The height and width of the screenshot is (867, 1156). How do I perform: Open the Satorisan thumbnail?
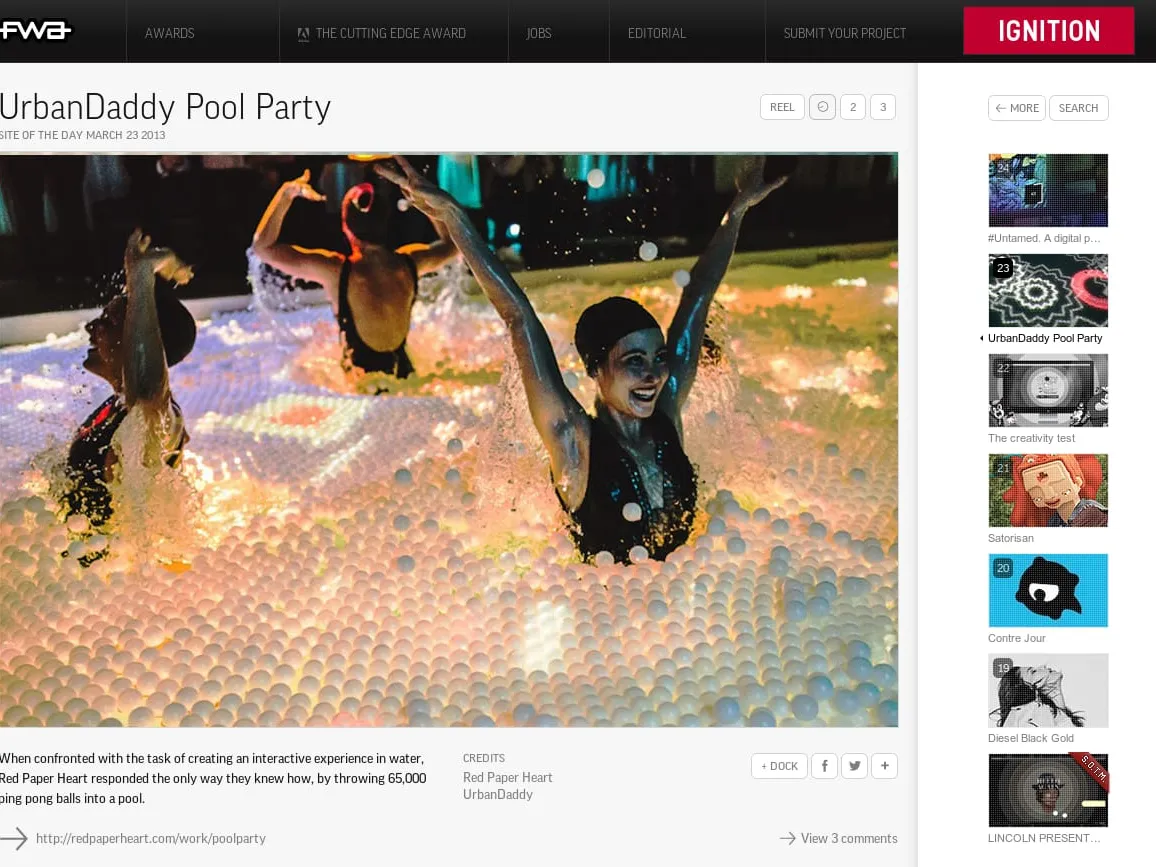click(1048, 490)
